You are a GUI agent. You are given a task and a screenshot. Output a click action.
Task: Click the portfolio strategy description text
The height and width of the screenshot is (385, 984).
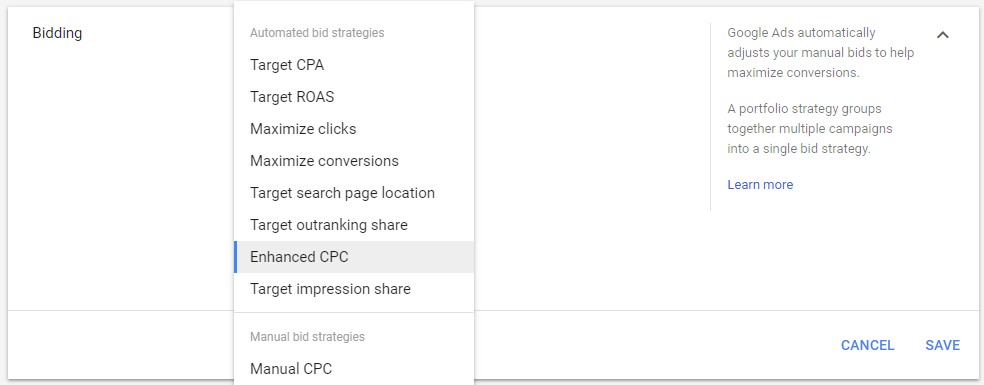coord(810,129)
